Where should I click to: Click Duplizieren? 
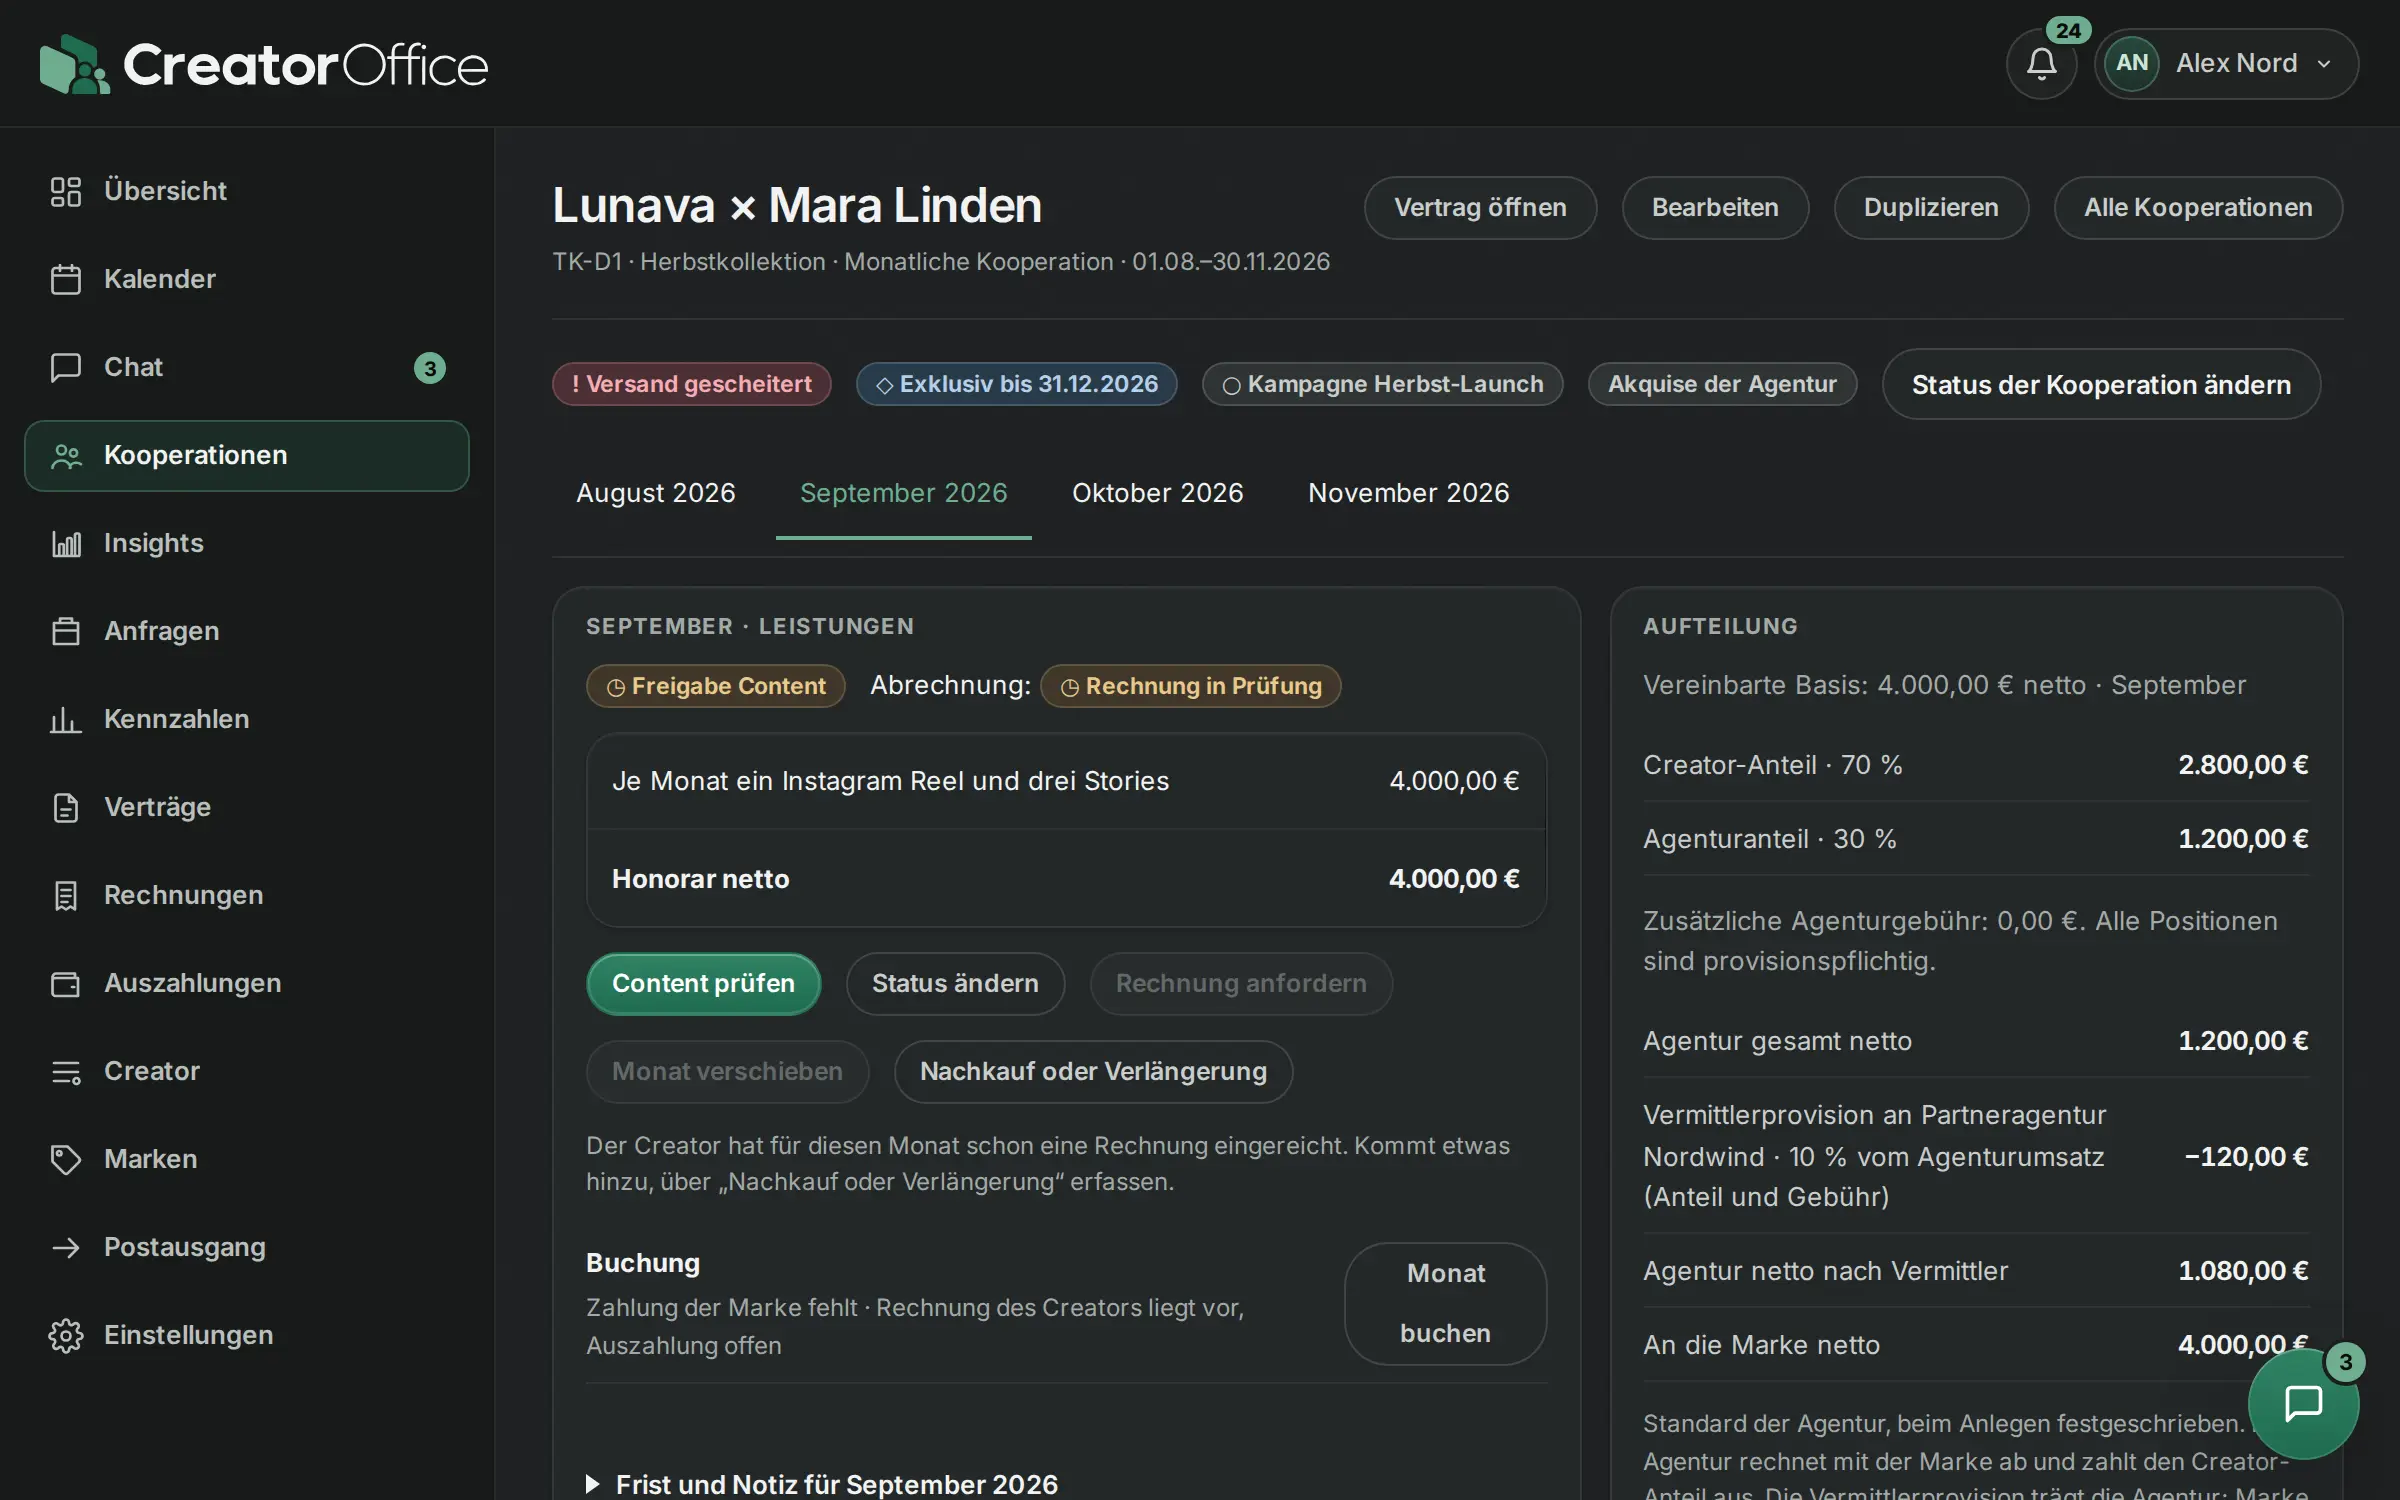pyautogui.click(x=1931, y=208)
